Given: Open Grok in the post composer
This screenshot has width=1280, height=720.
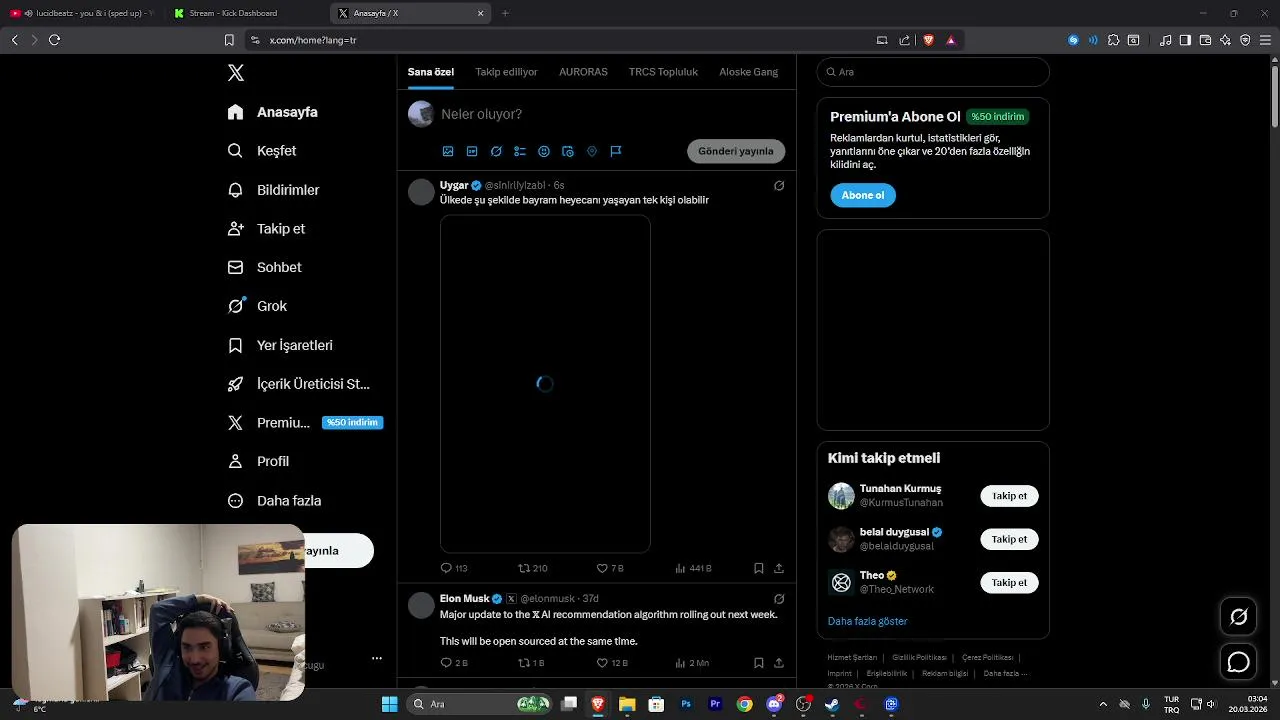Looking at the screenshot, I should point(496,151).
